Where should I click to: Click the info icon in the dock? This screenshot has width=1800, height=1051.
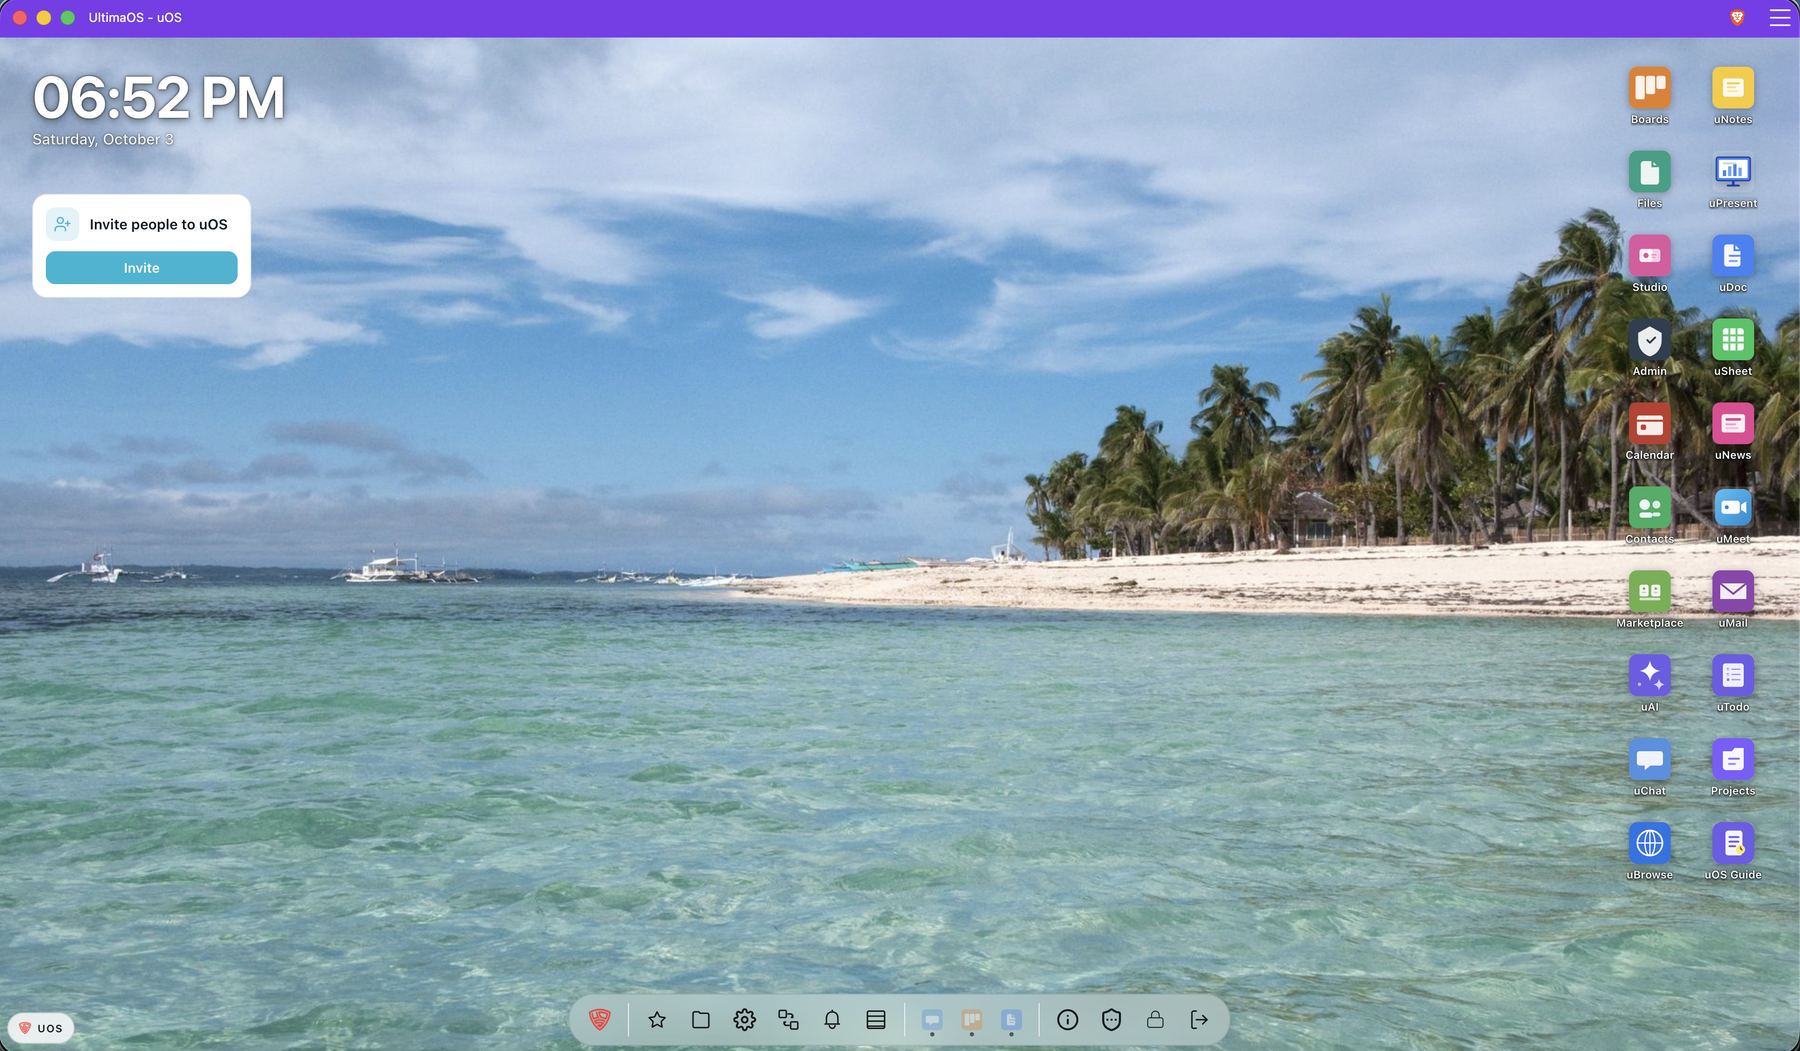point(1067,1020)
